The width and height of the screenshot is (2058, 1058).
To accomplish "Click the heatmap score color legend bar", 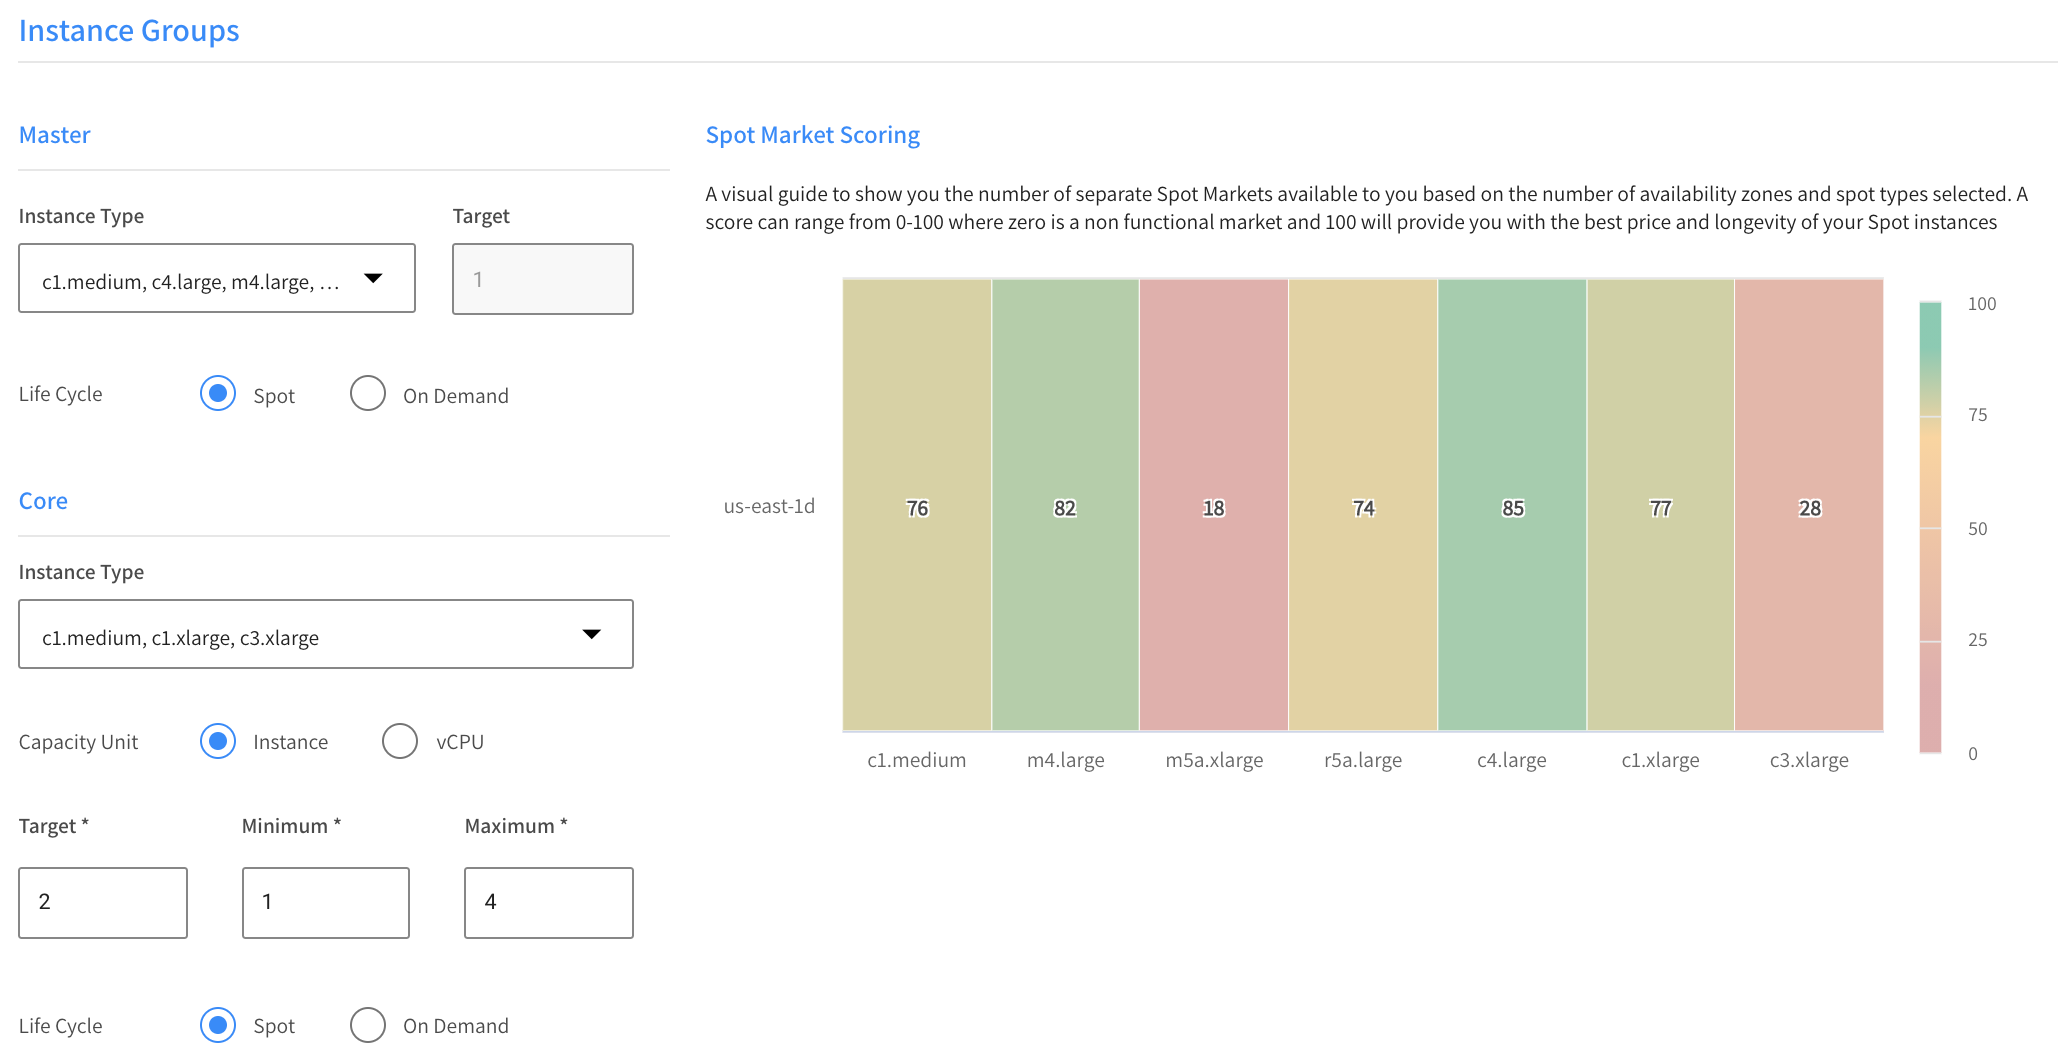I will (x=1930, y=527).
